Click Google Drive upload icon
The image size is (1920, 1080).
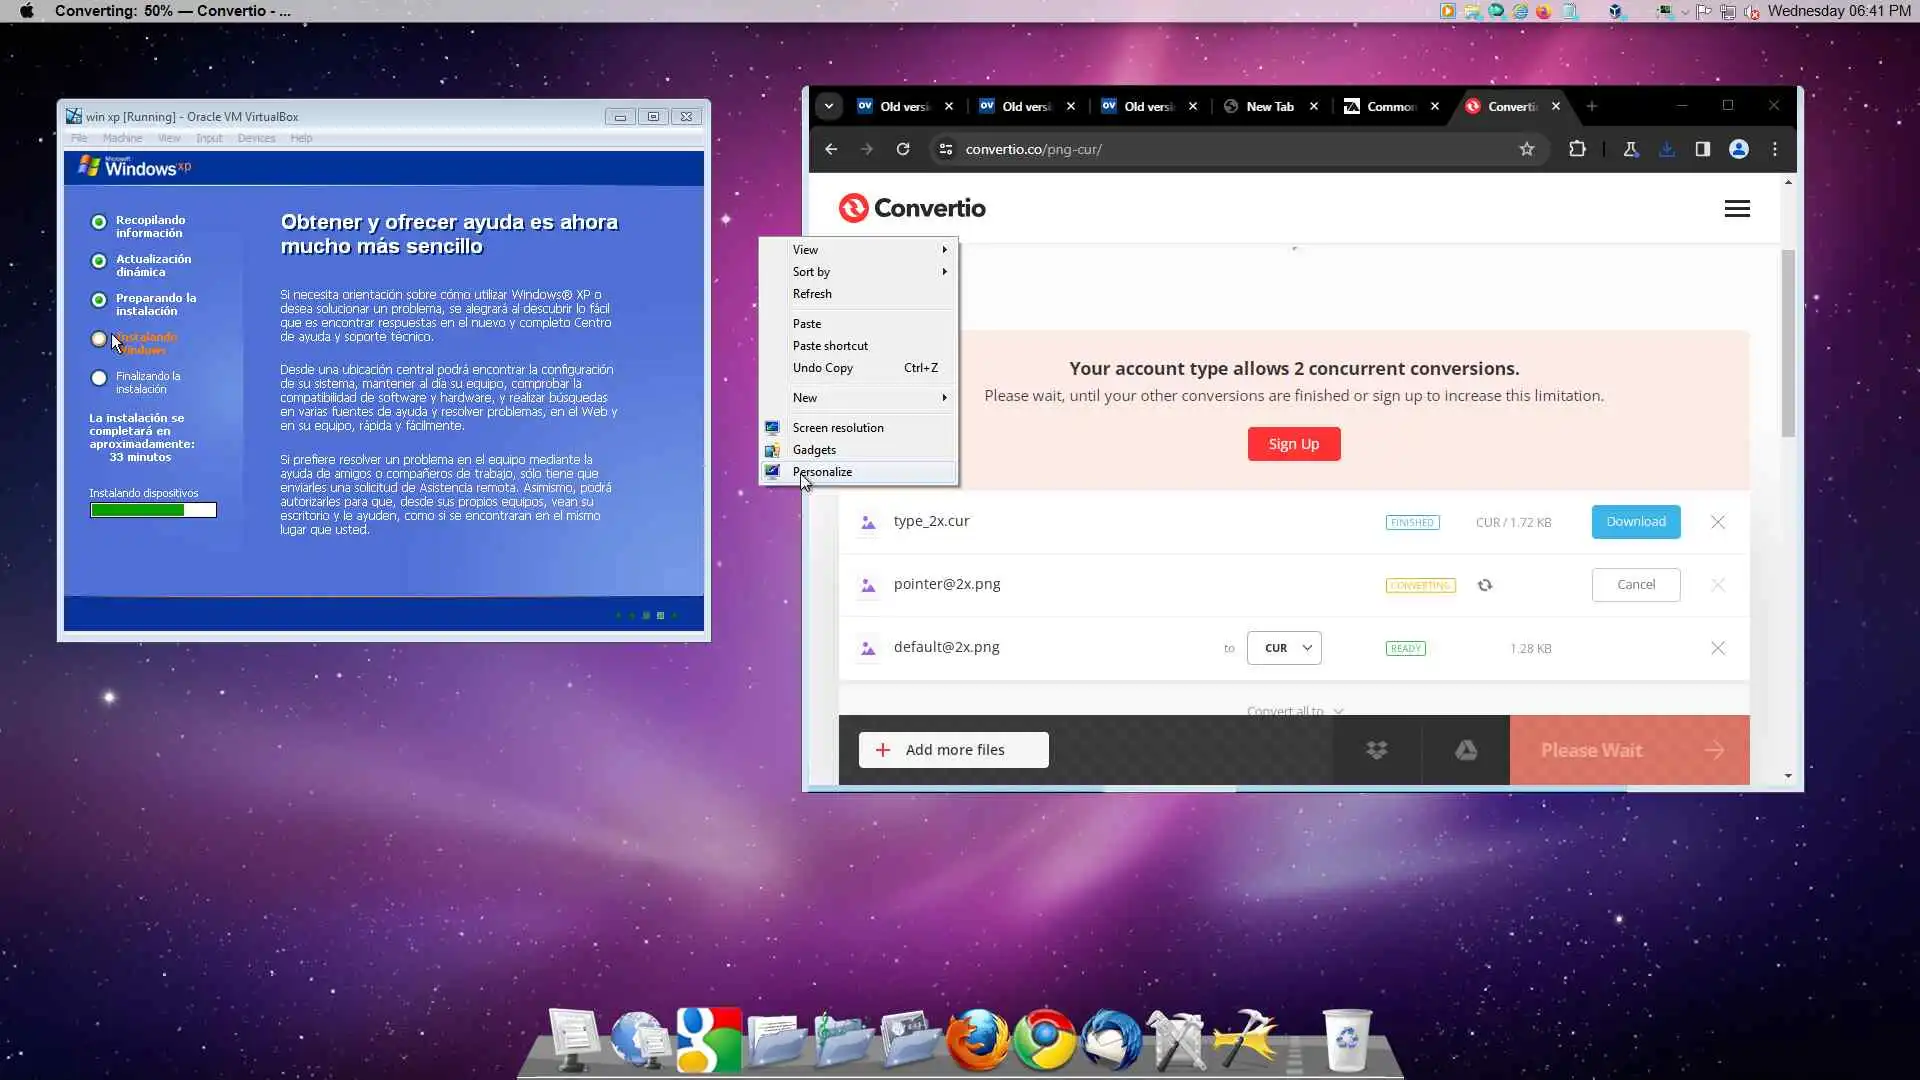(x=1466, y=750)
